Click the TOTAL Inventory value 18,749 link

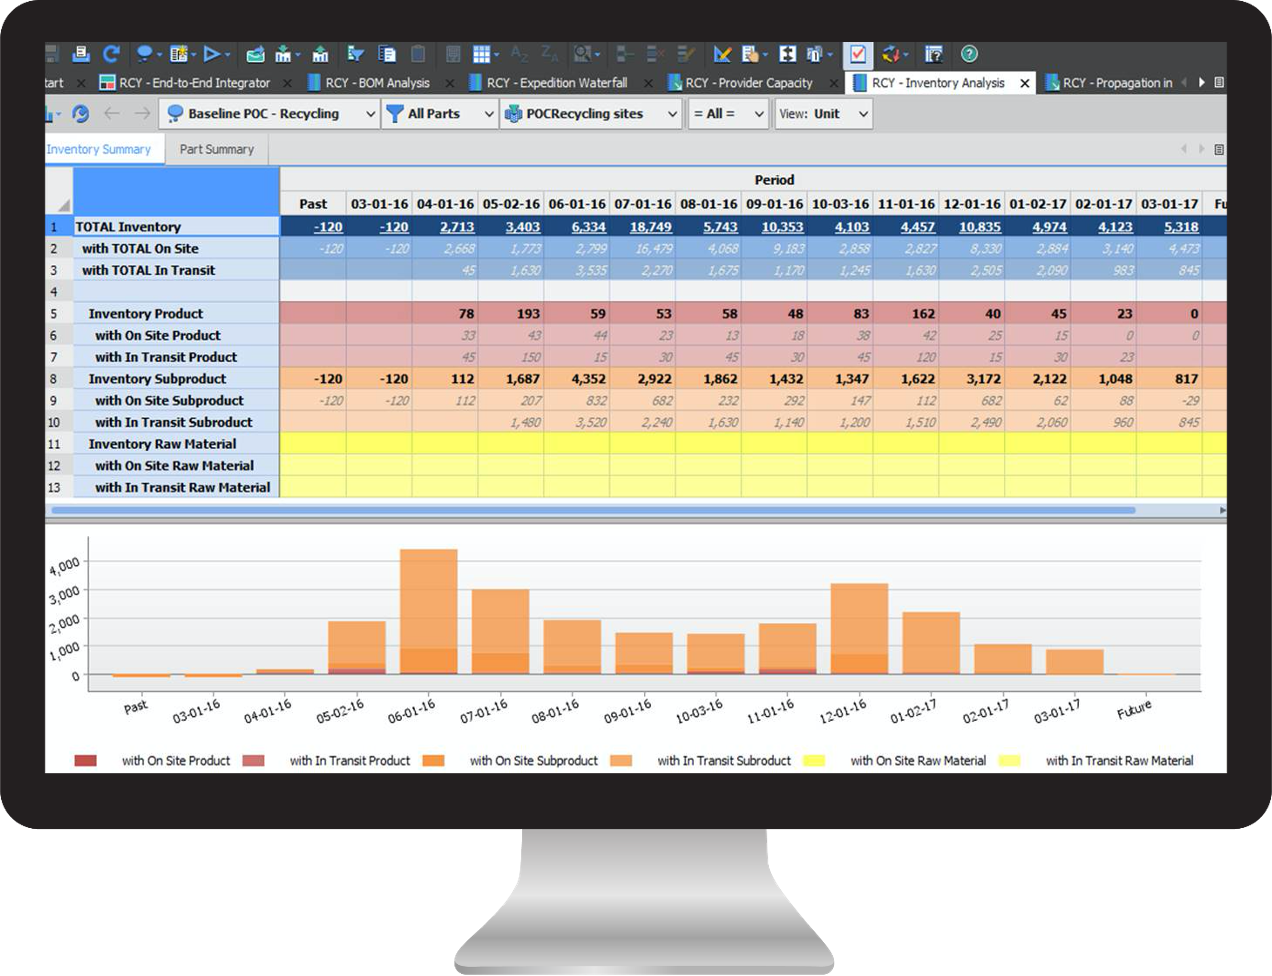650,227
